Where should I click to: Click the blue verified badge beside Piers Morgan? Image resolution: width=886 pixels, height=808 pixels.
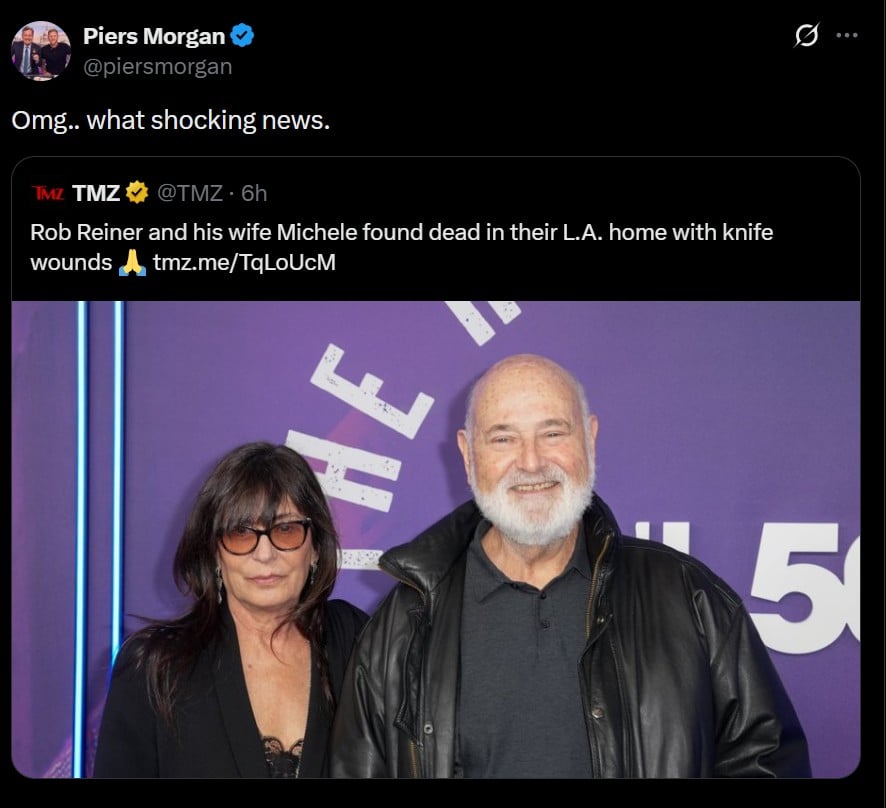[x=243, y=37]
